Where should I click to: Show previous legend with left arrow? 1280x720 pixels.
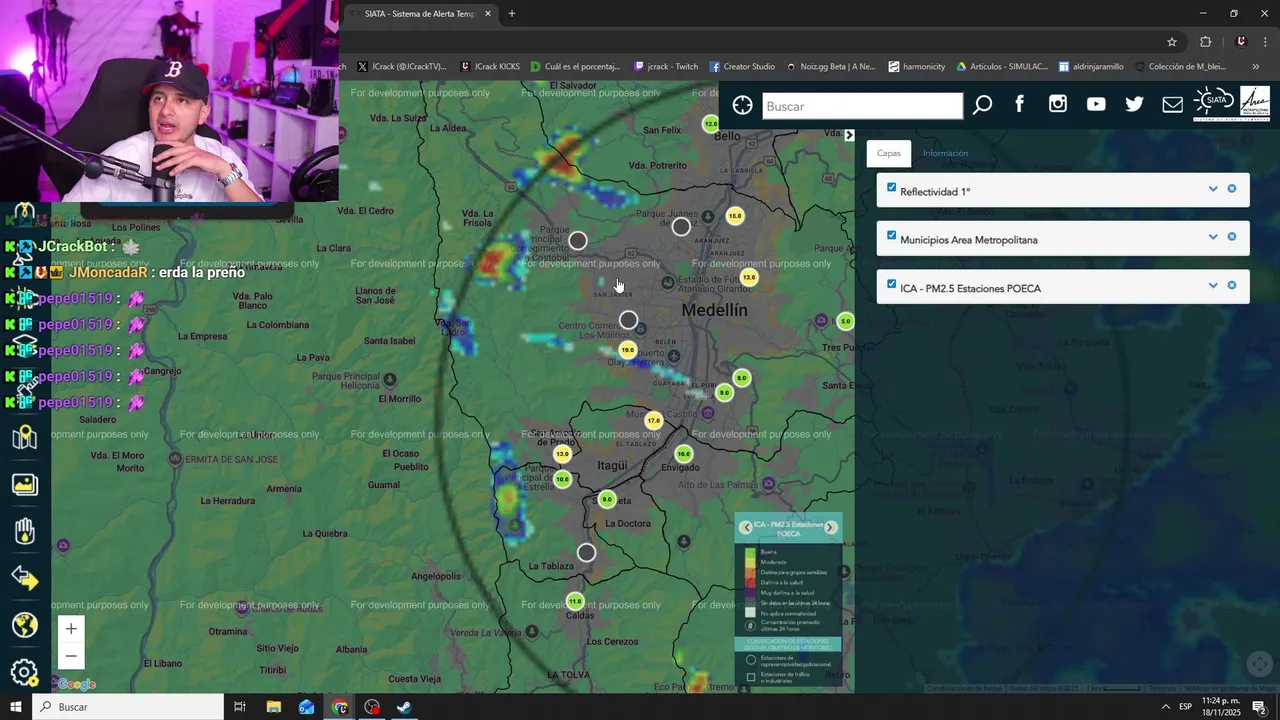click(746, 527)
